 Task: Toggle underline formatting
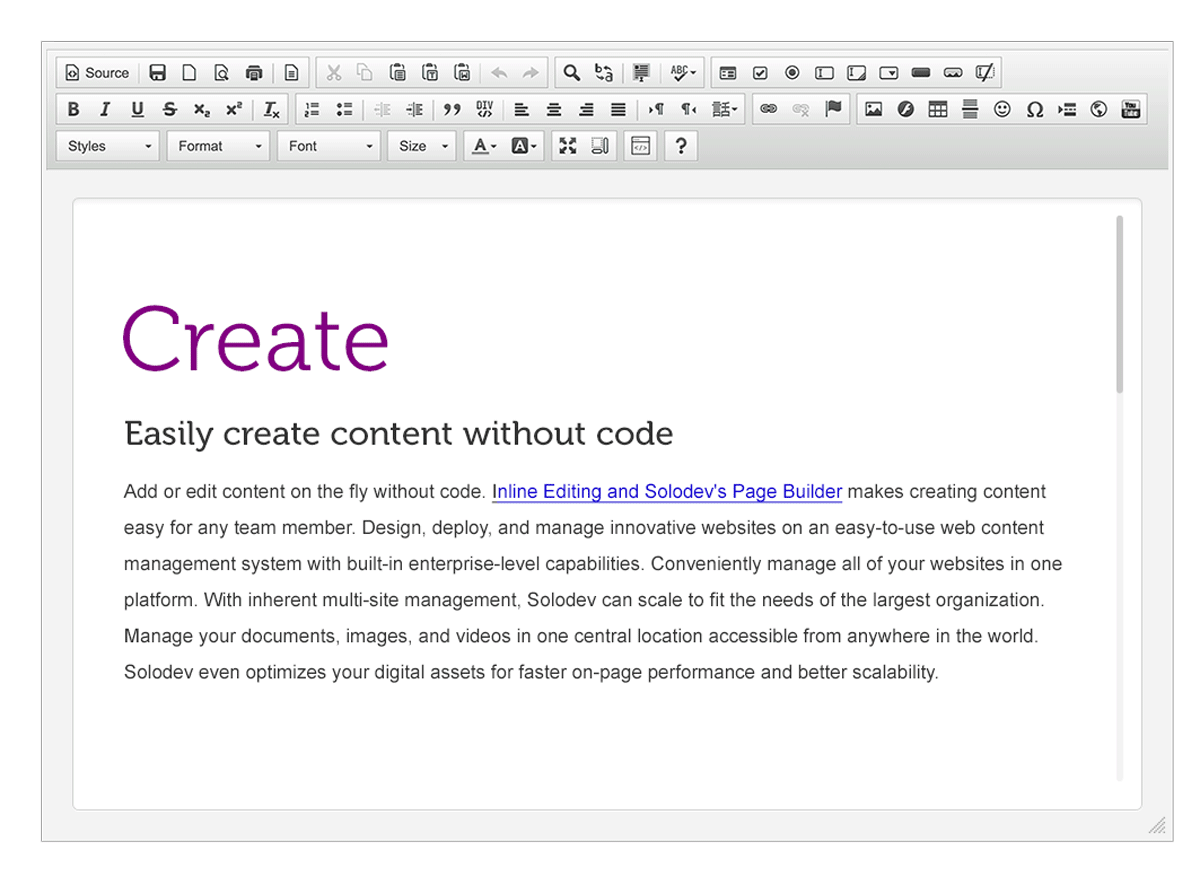pyautogui.click(x=137, y=110)
